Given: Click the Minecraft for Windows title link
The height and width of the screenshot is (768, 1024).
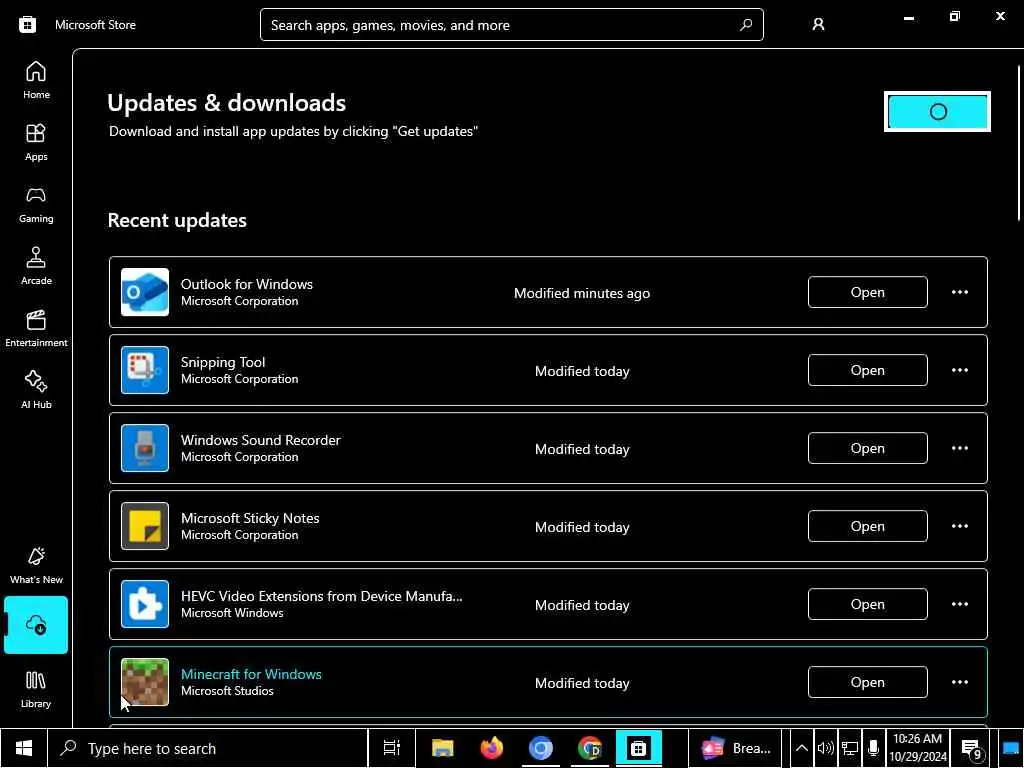Looking at the screenshot, I should (x=251, y=674).
